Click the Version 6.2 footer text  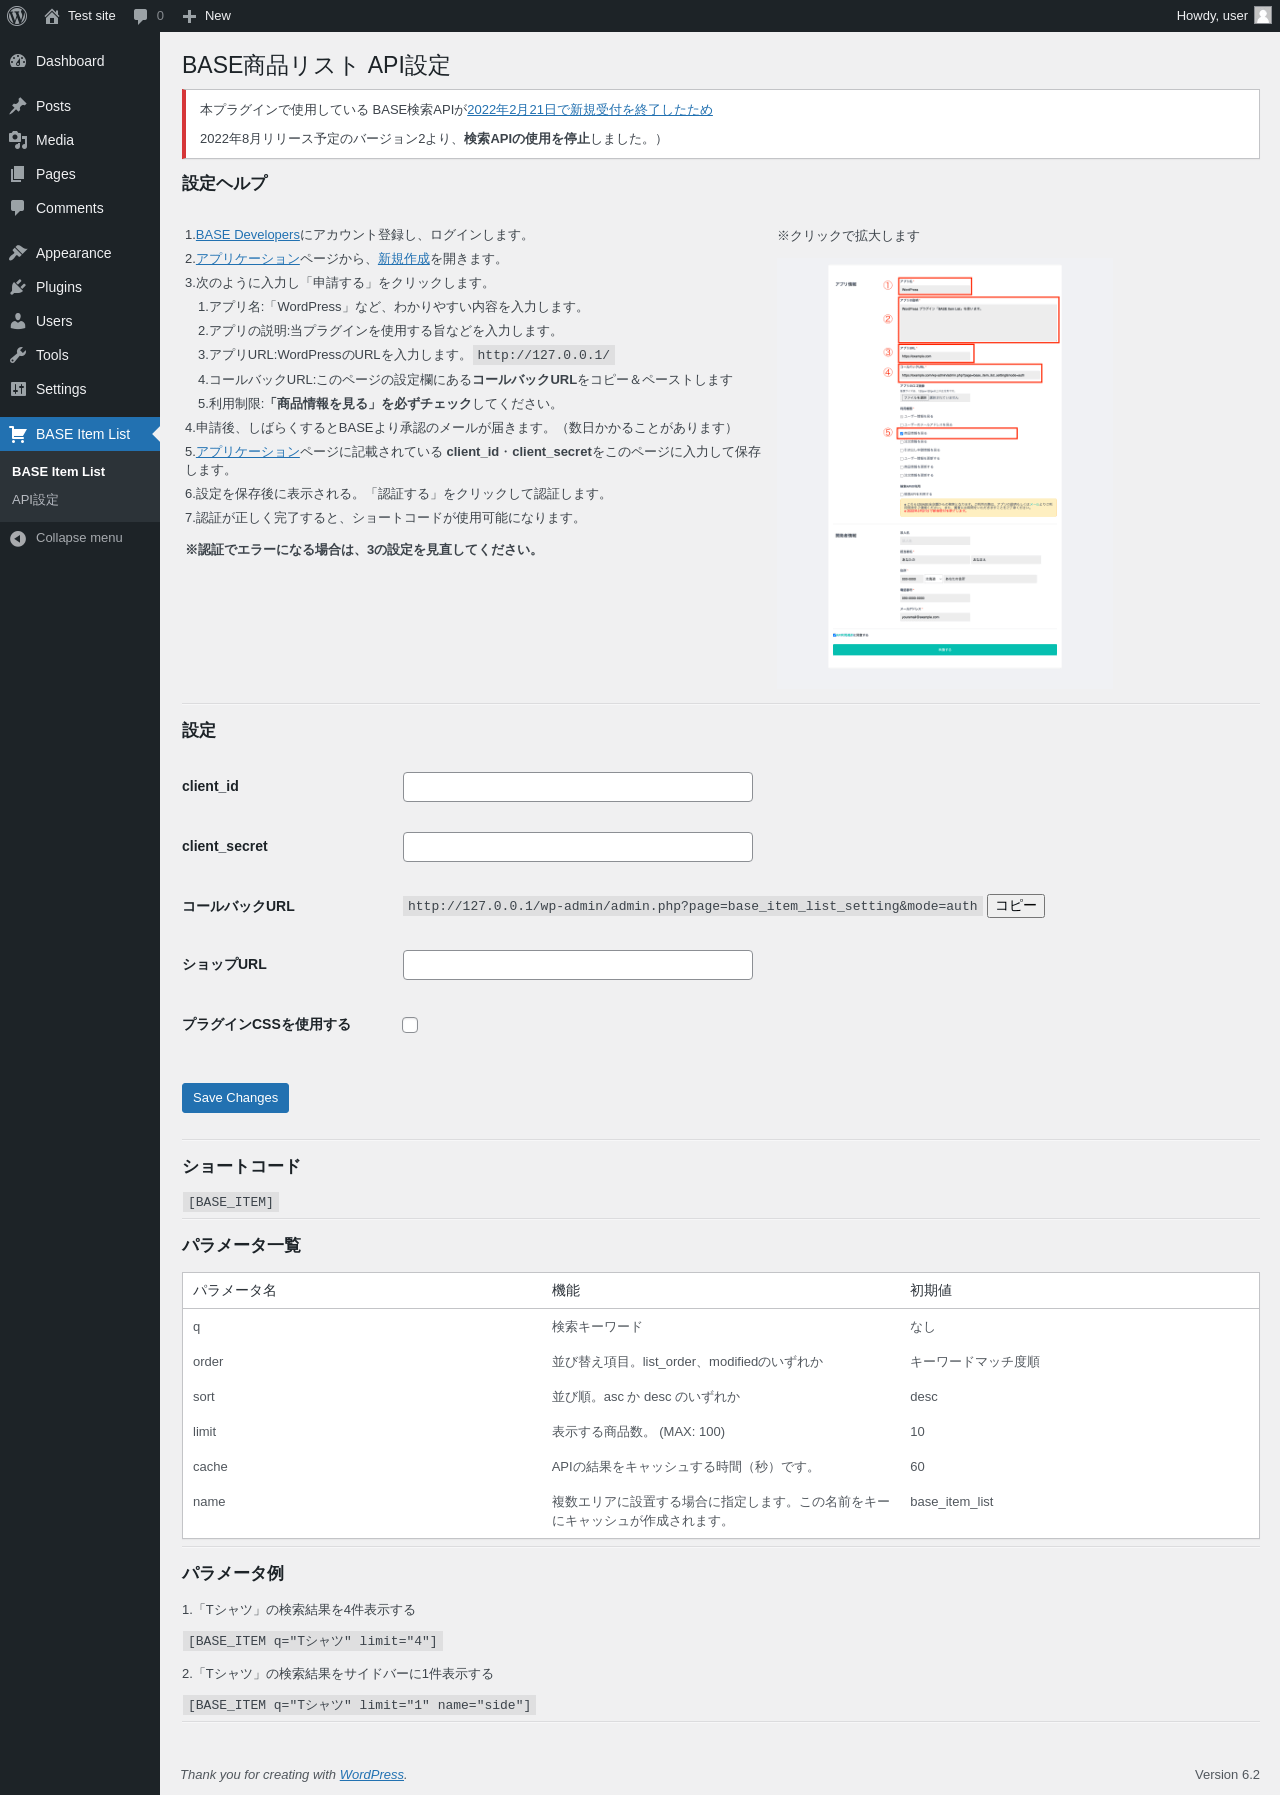click(x=1227, y=1775)
